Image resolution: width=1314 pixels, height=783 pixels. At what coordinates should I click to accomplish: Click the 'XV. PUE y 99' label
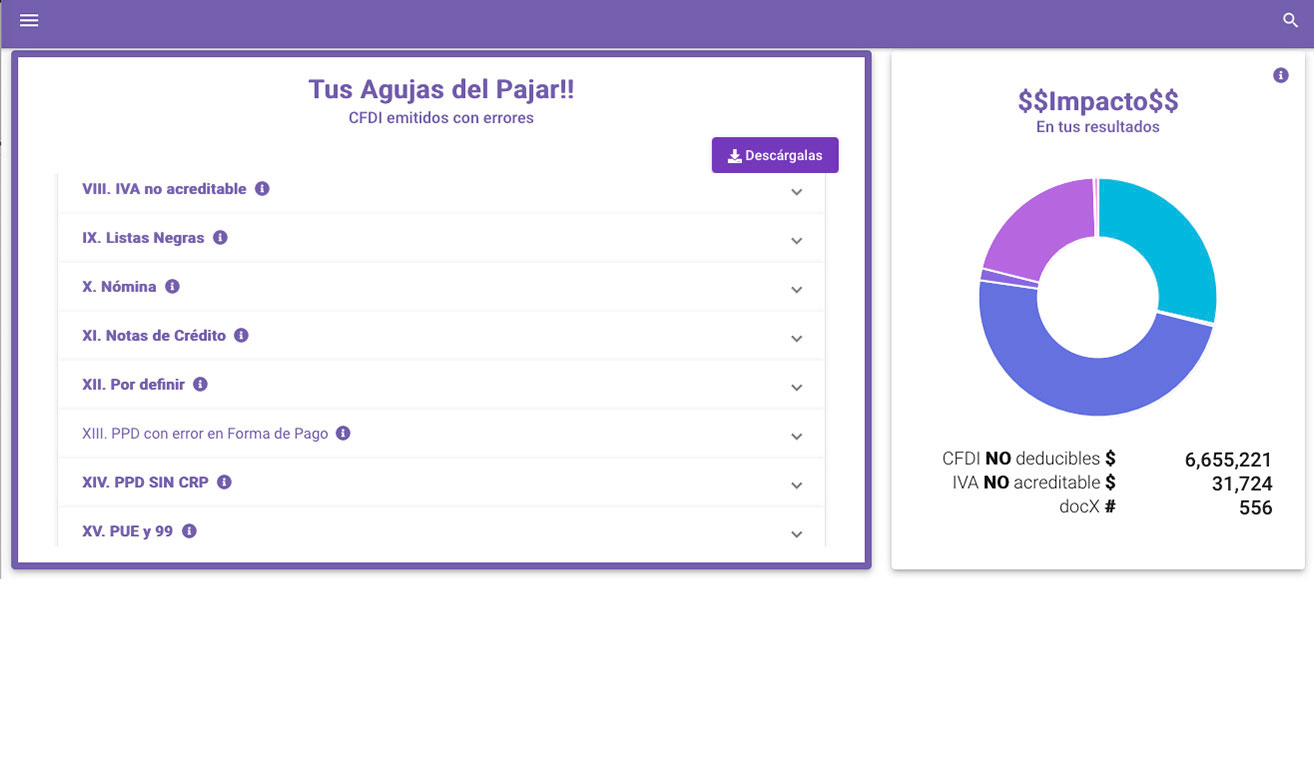[x=127, y=531]
